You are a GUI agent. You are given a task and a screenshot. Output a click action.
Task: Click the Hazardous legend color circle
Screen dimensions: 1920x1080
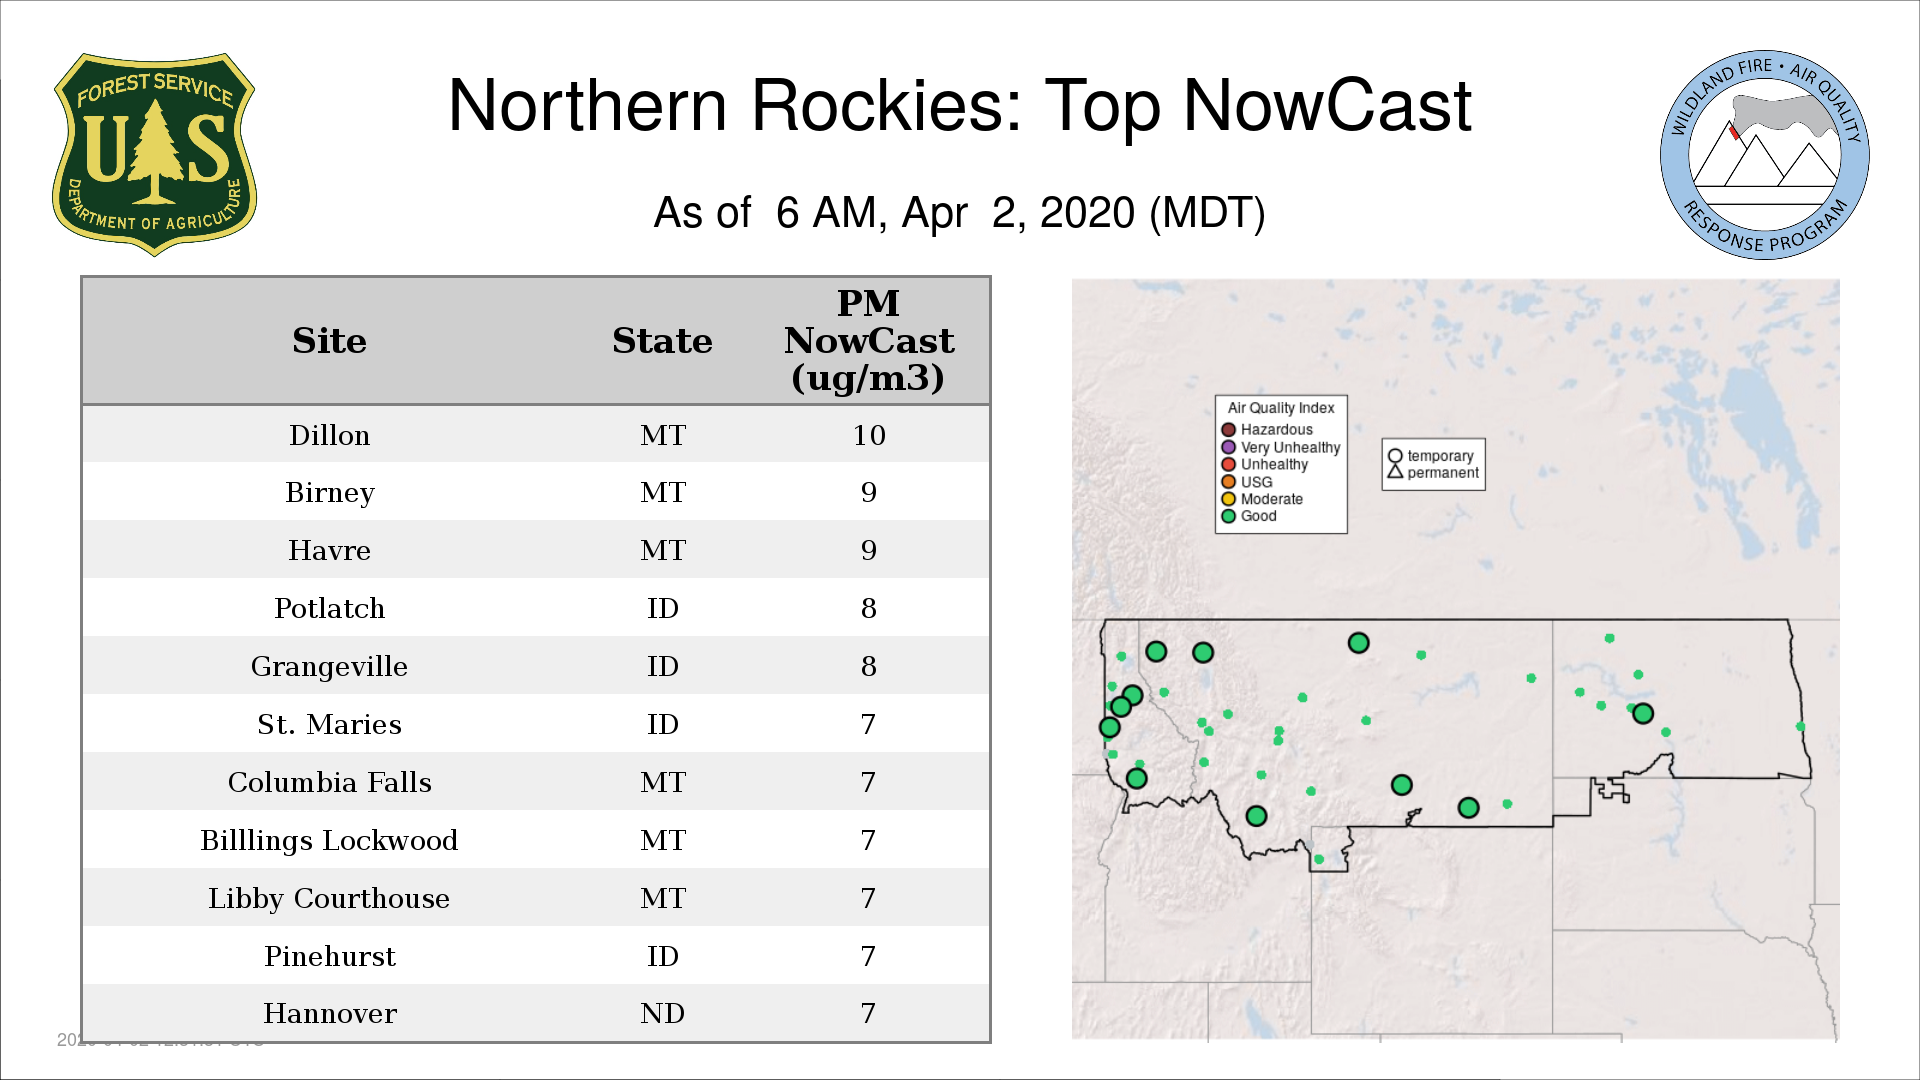tap(1228, 430)
